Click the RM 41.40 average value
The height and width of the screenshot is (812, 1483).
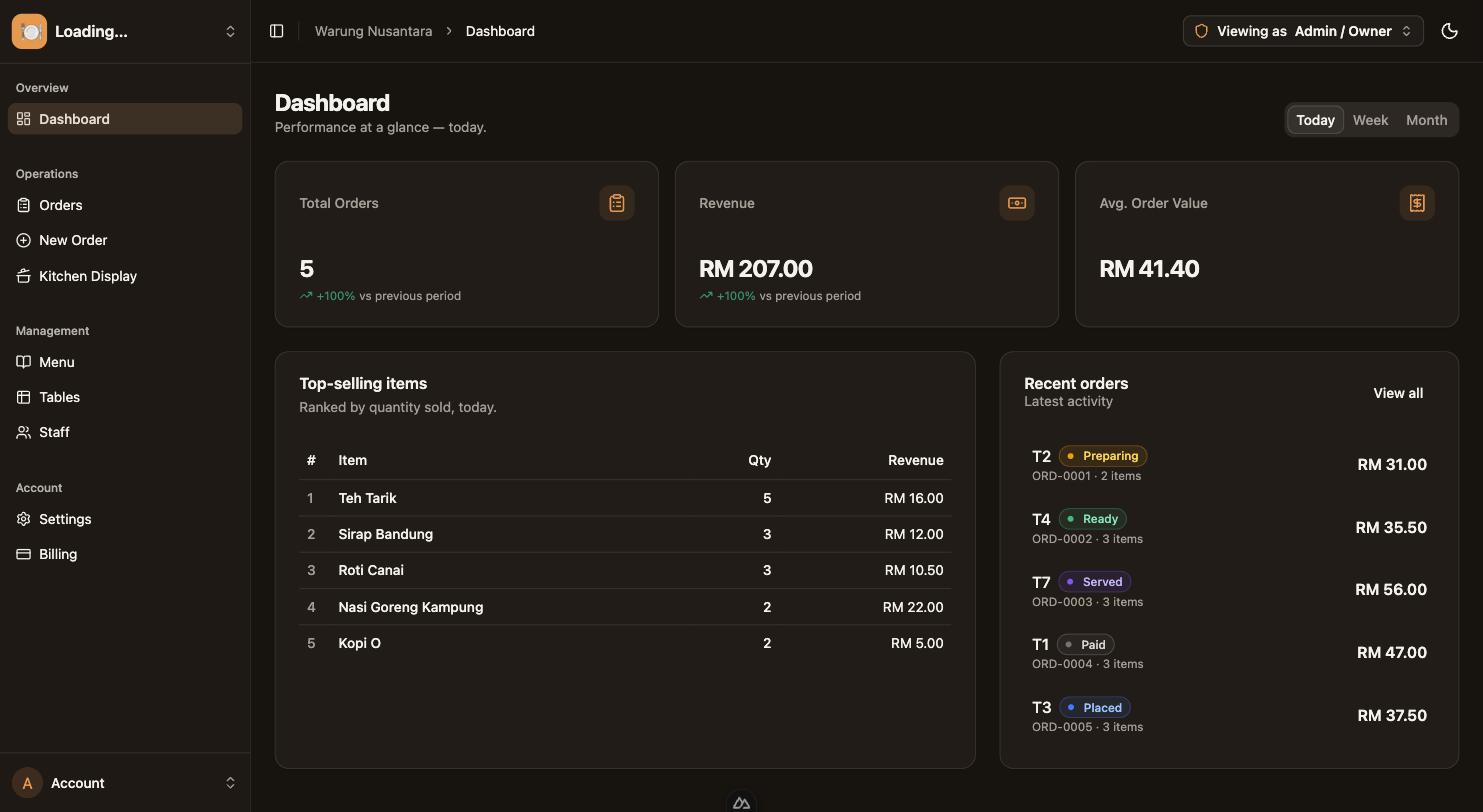1149,269
